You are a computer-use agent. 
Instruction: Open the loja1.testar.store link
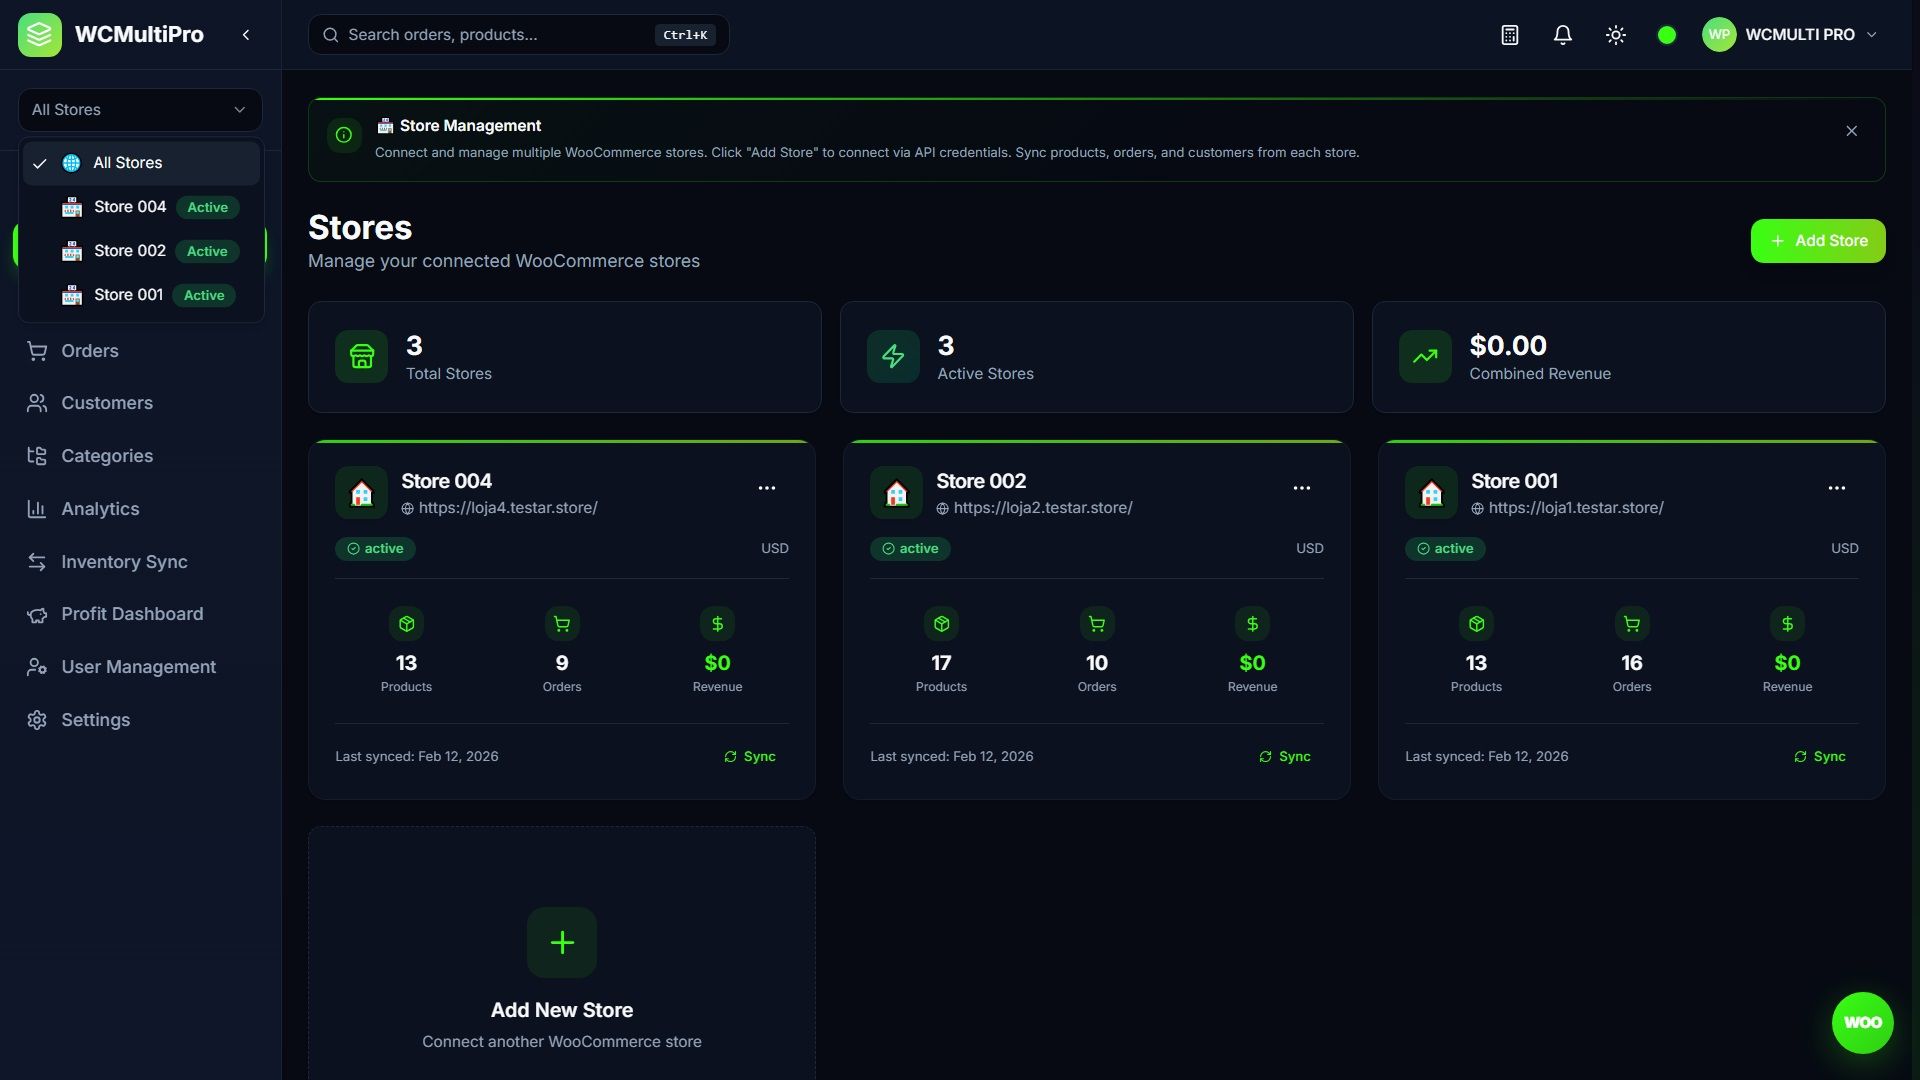tap(1575, 508)
